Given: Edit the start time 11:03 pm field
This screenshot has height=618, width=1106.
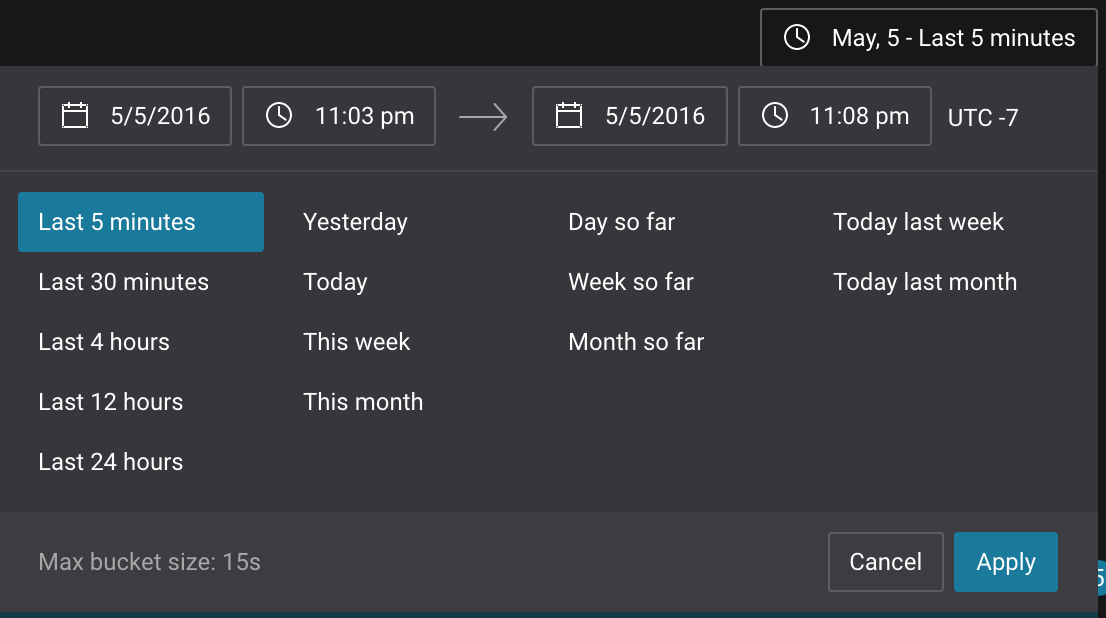Looking at the screenshot, I should [x=363, y=116].
